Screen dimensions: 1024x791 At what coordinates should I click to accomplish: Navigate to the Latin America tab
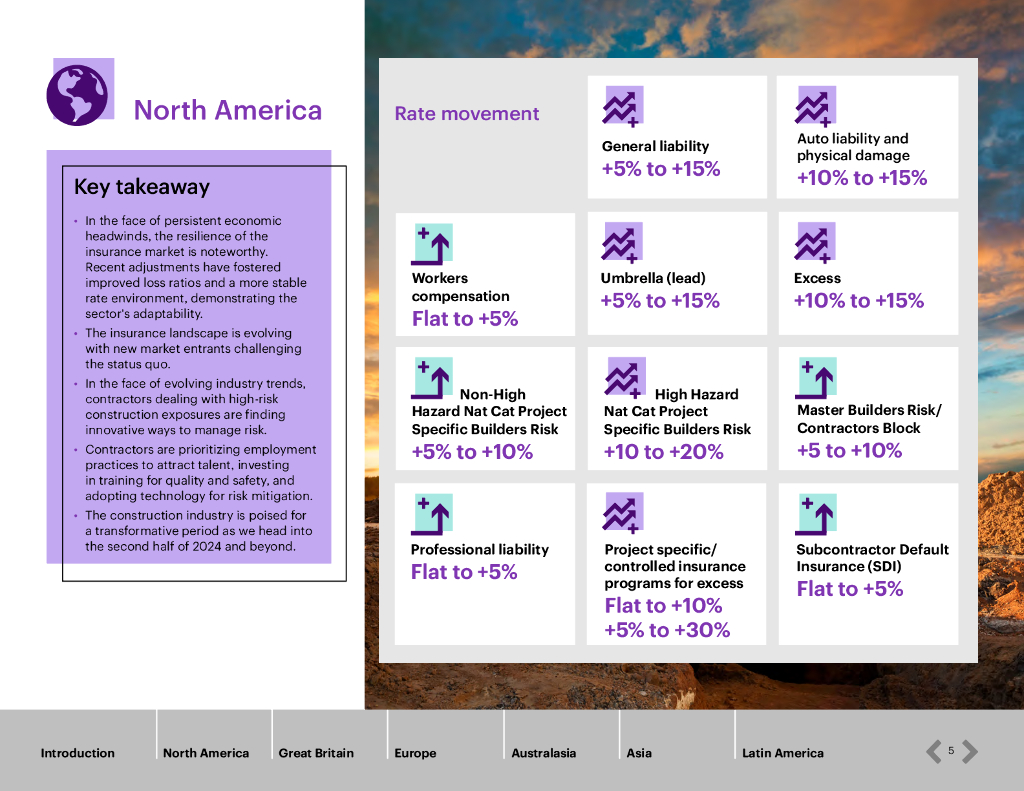click(x=782, y=753)
